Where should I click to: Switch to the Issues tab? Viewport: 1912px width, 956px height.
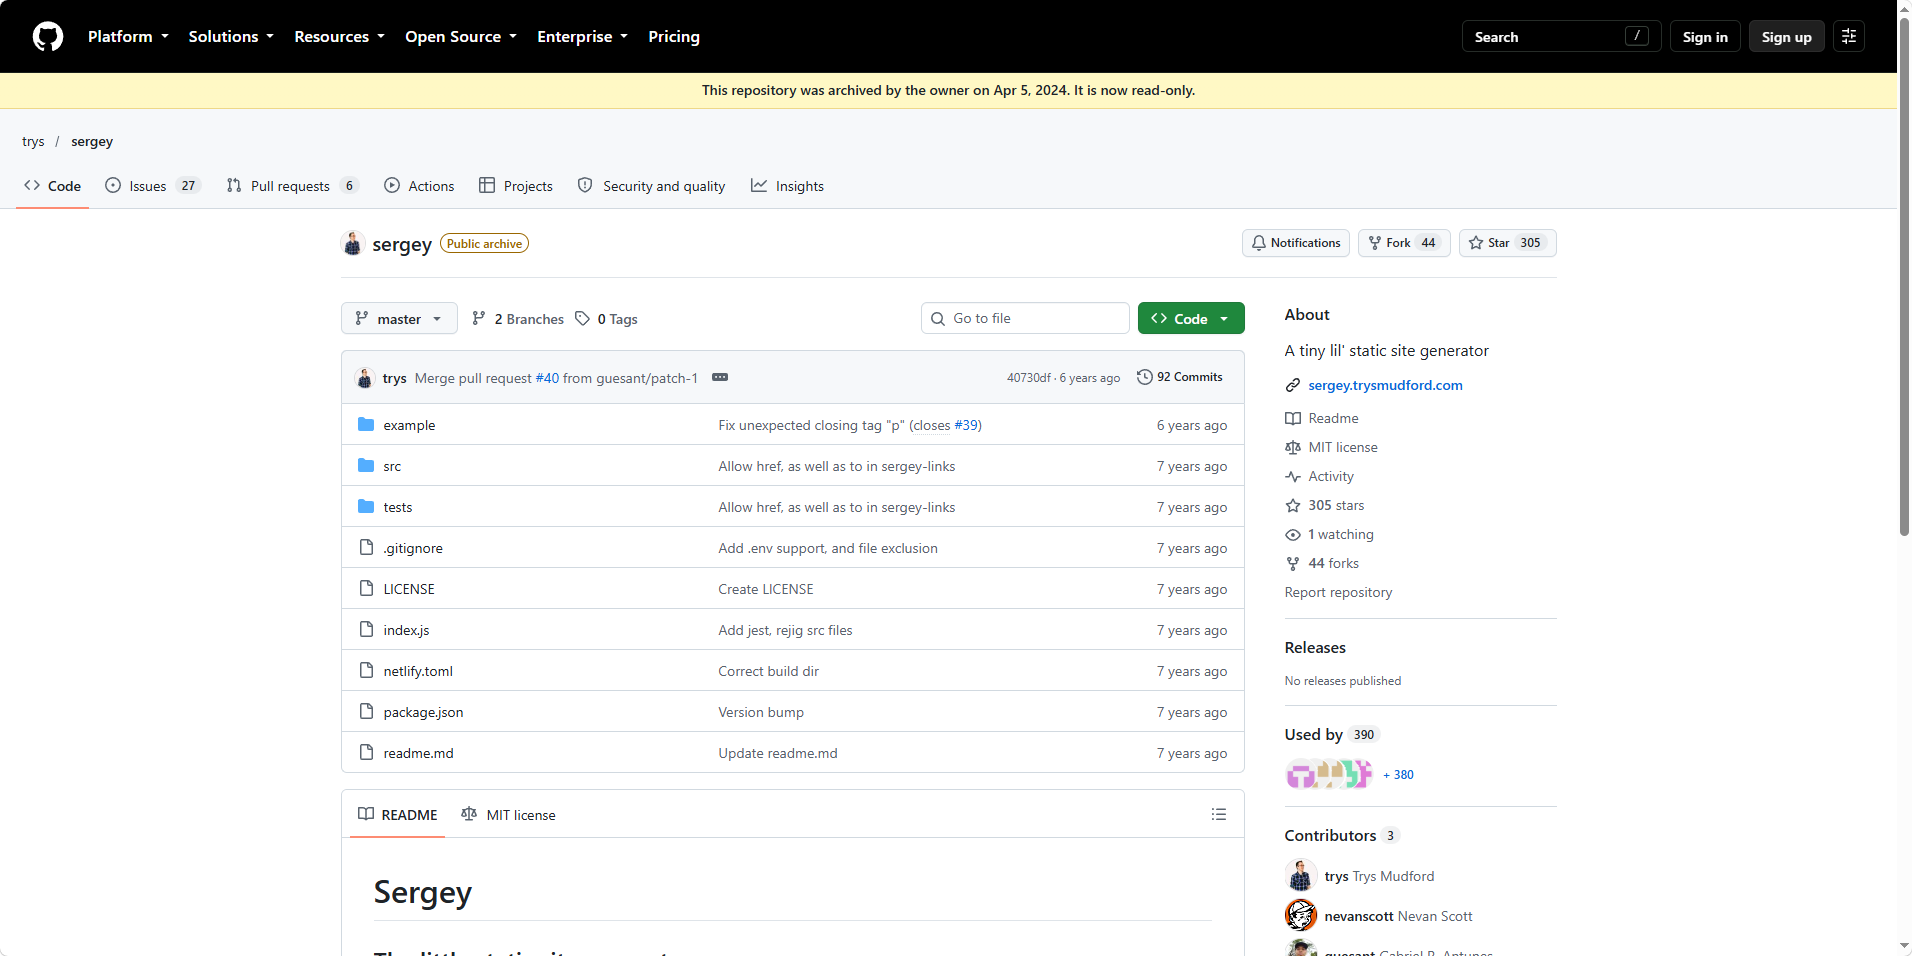[153, 186]
